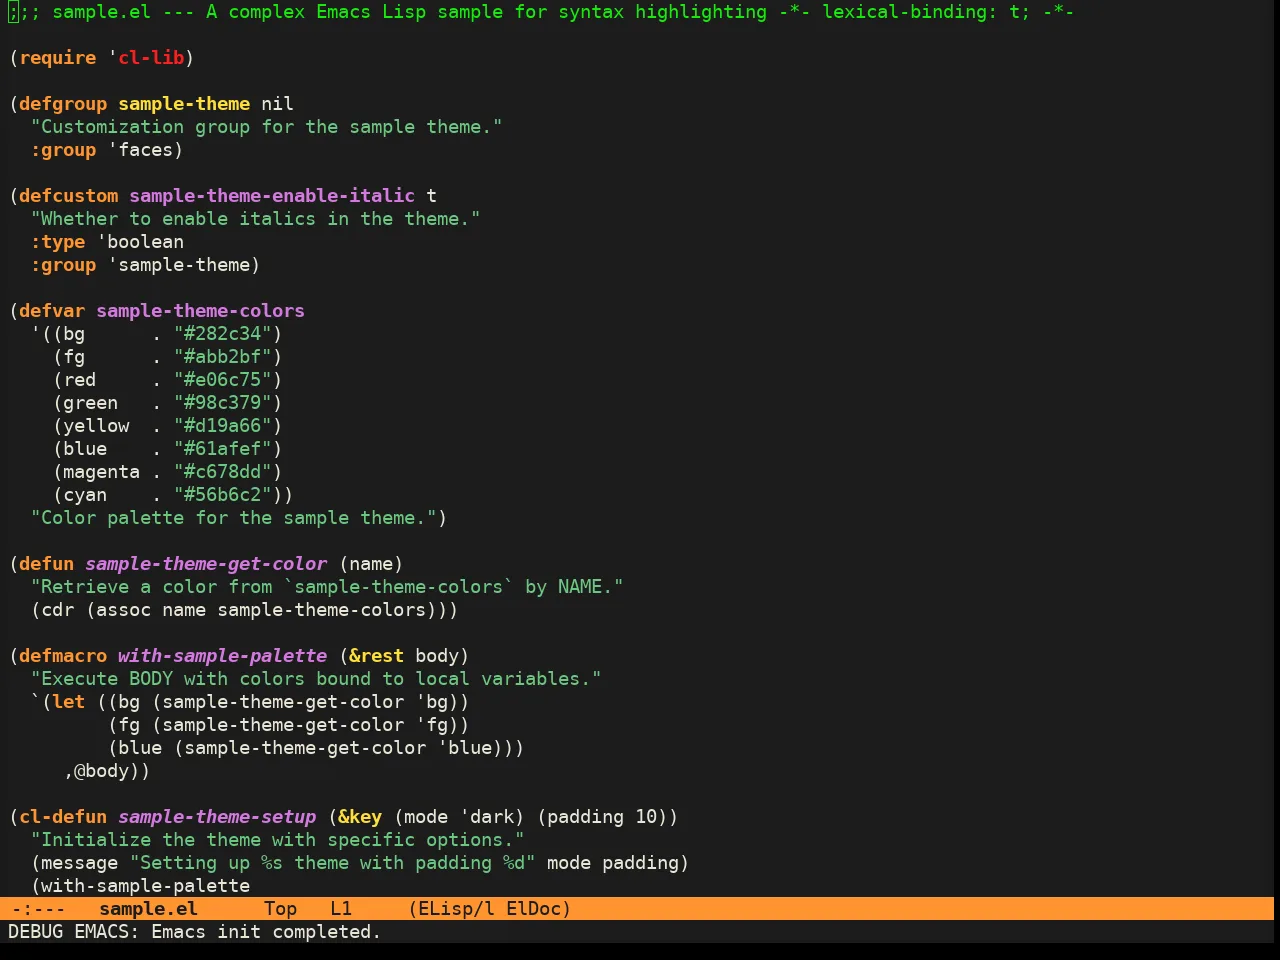Viewport: 1280px width, 960px height.
Task: Click the "#c678dd" color string
Action: pyautogui.click(x=222, y=472)
